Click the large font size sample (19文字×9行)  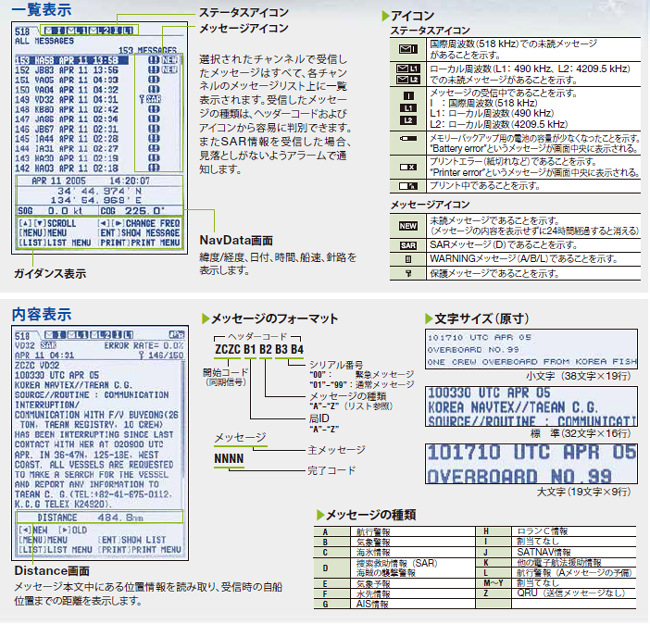pos(531,464)
